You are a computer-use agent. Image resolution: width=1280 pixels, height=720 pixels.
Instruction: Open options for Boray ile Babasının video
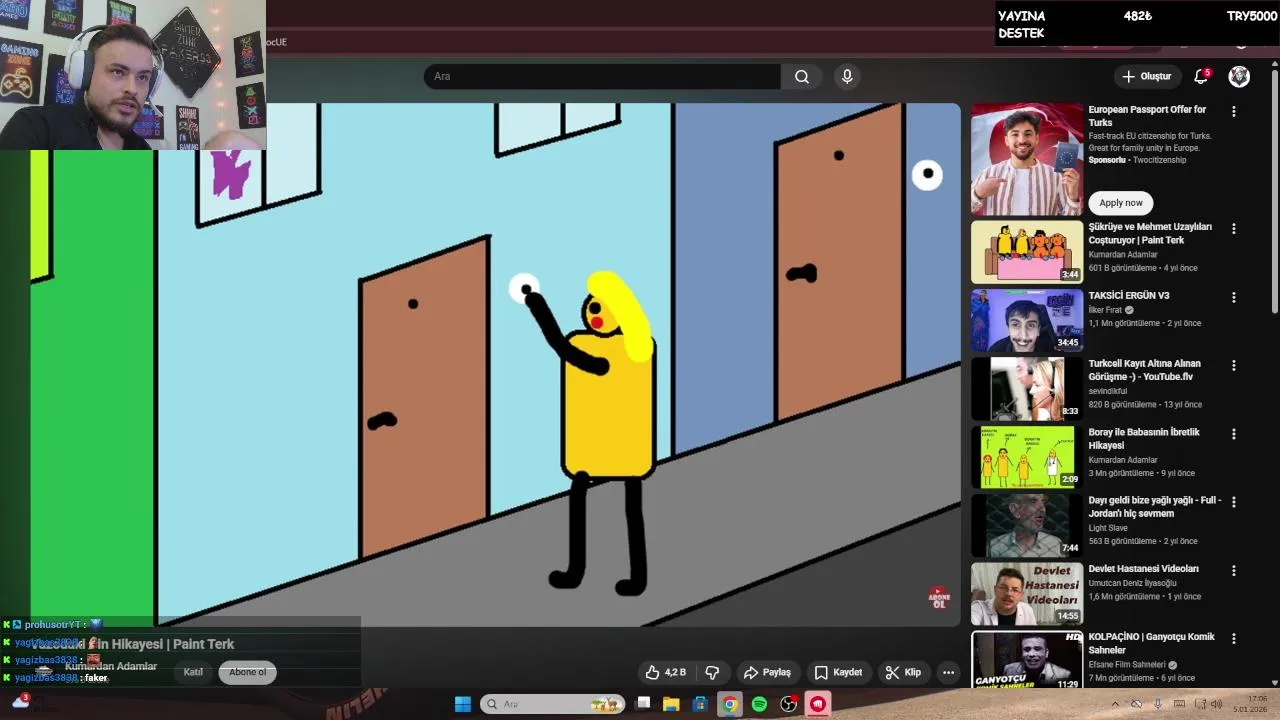[1233, 433]
